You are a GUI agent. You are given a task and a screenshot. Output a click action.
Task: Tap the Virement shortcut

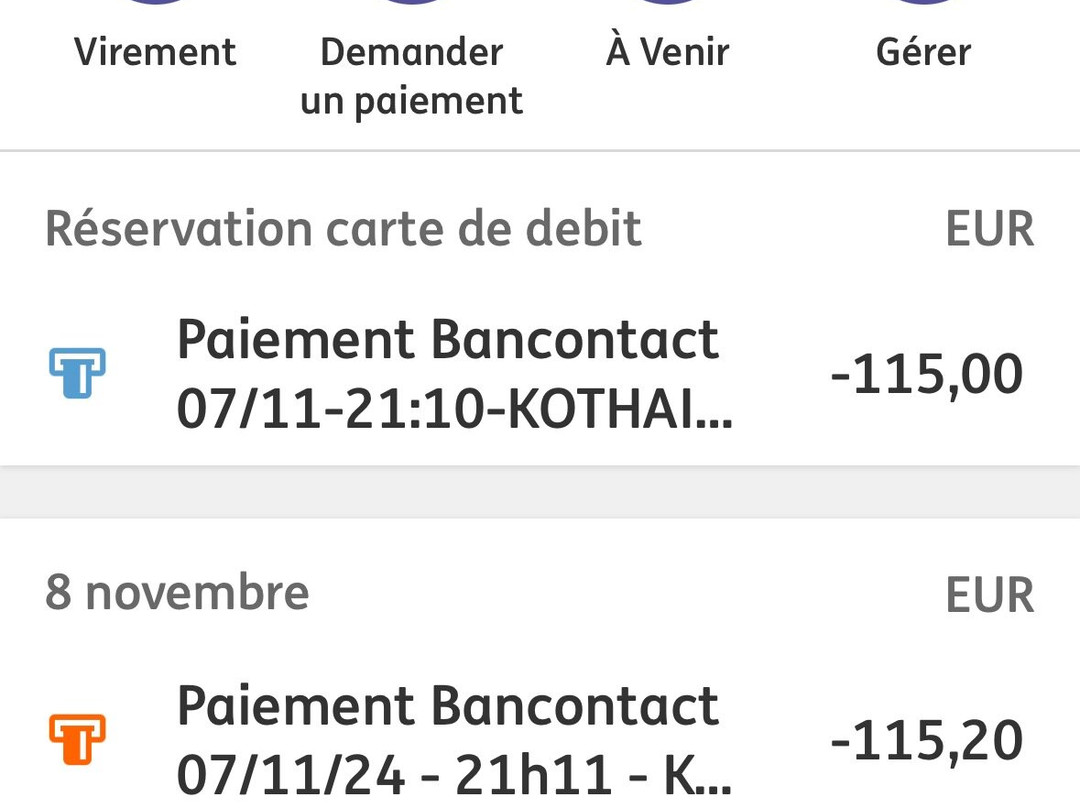[155, 52]
